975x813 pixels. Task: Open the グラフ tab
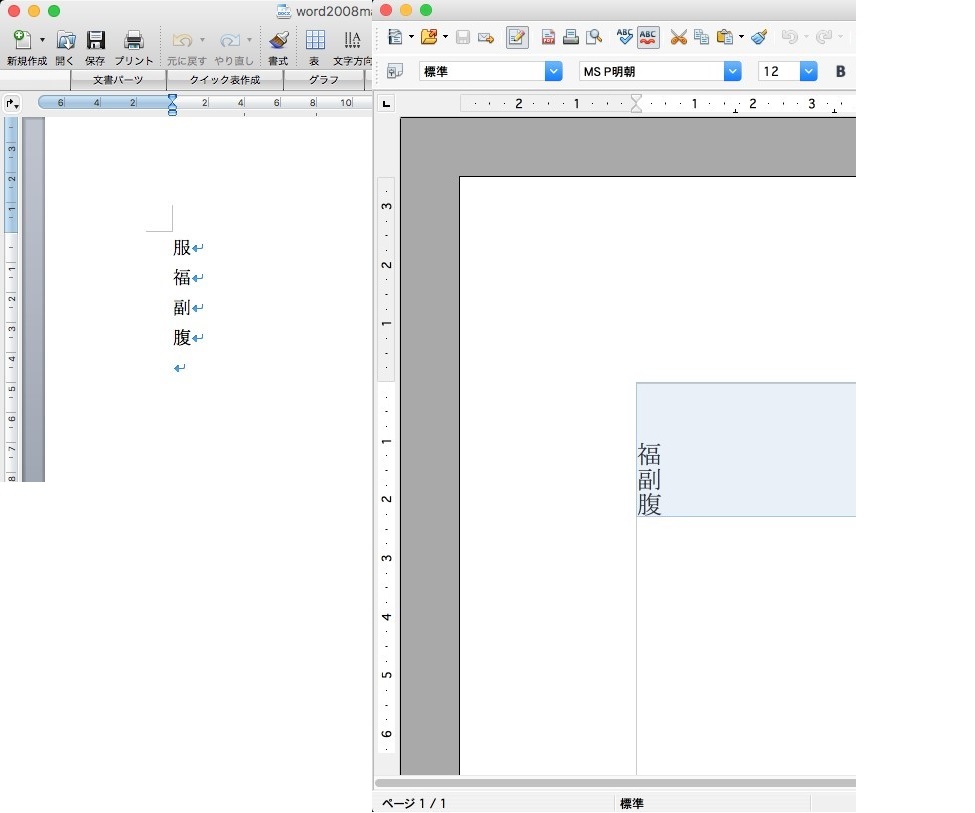323,80
